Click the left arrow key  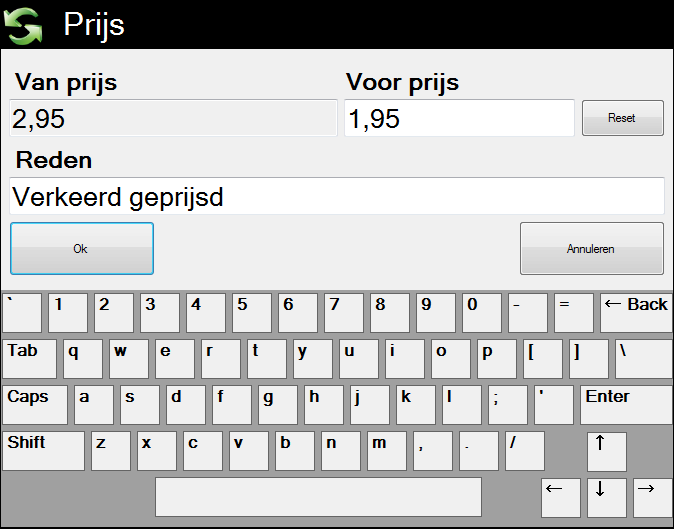coord(561,497)
